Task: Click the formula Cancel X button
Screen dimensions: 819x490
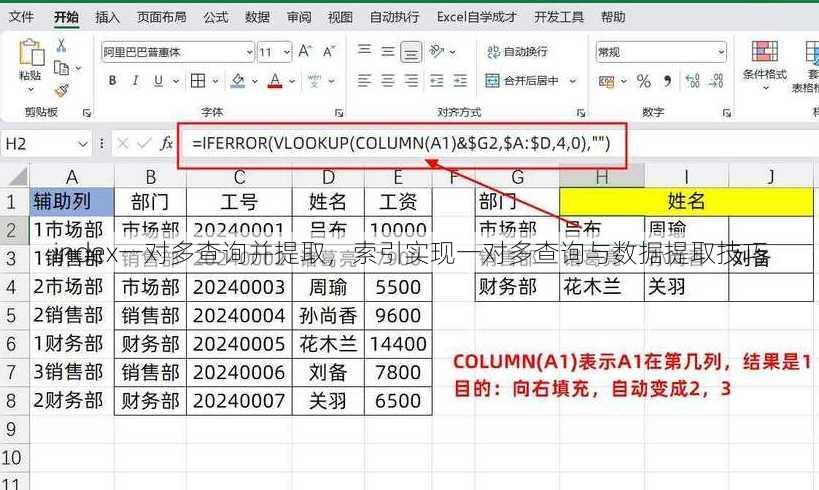Action: point(123,143)
